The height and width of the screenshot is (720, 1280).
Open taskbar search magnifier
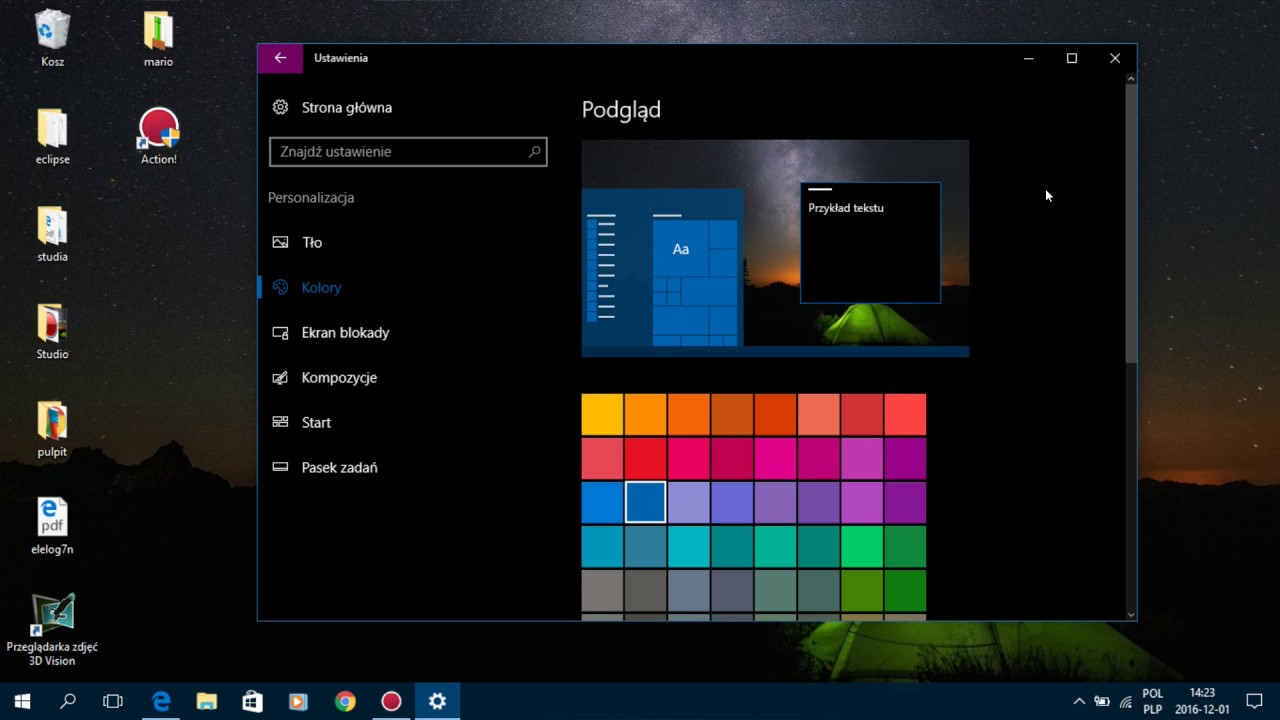pyautogui.click(x=68, y=701)
